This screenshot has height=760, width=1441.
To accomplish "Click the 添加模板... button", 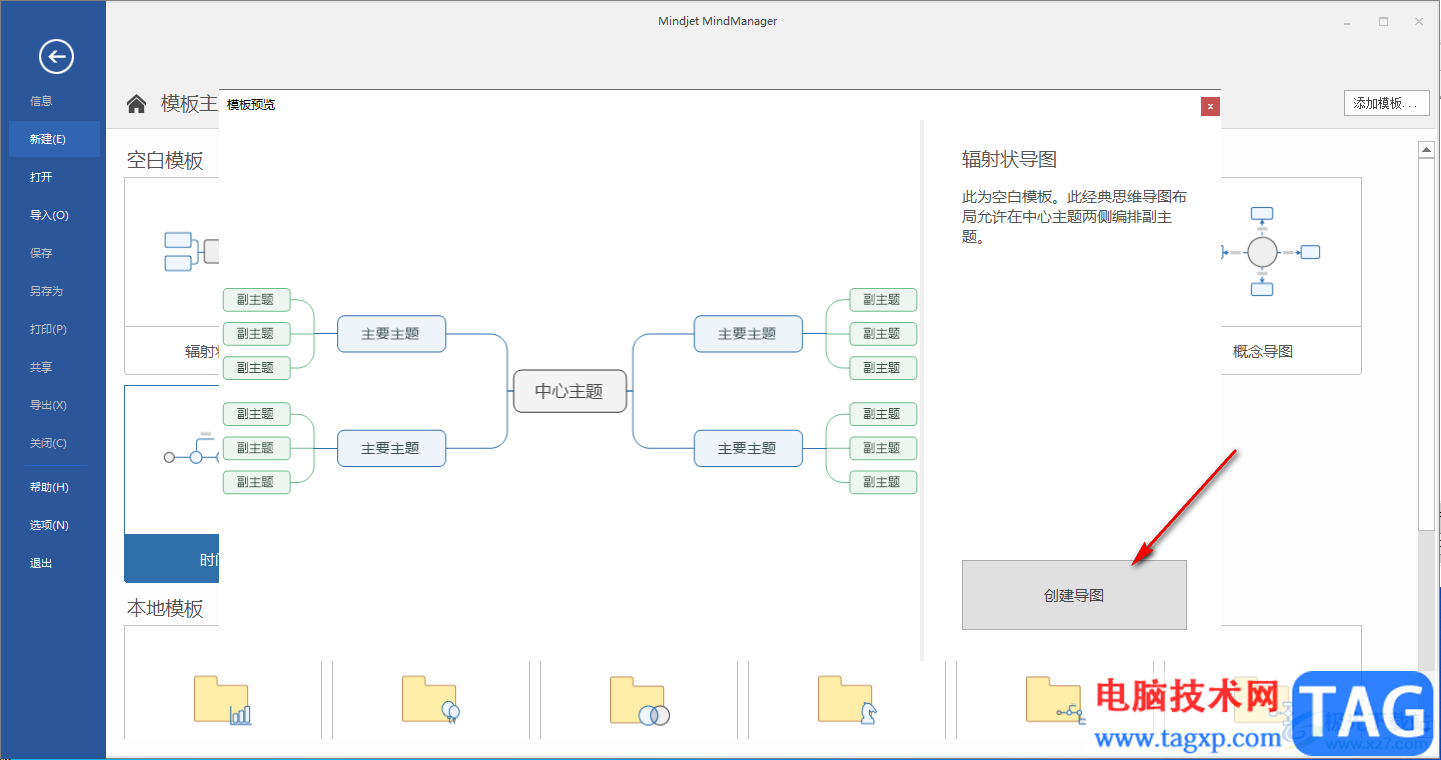I will pos(1386,103).
